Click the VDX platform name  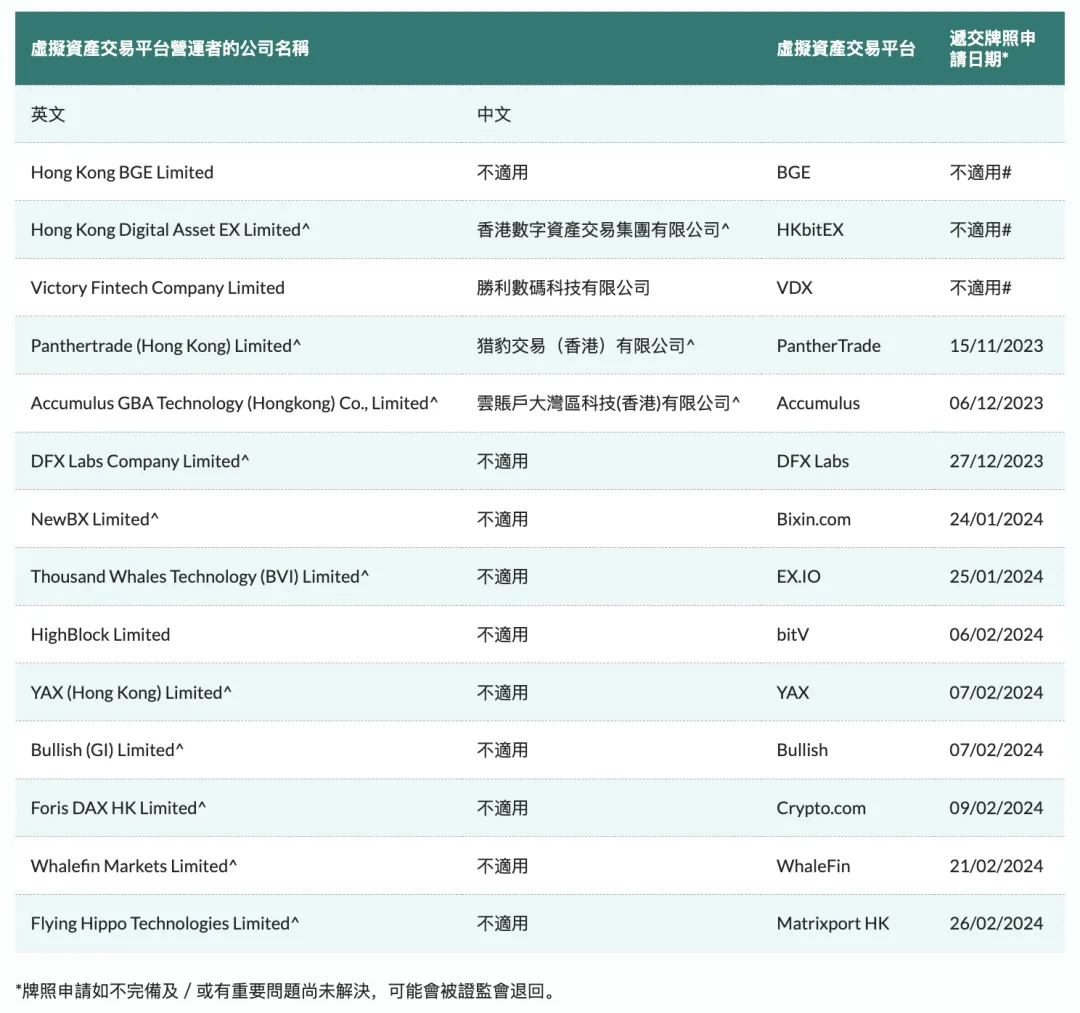pos(794,288)
